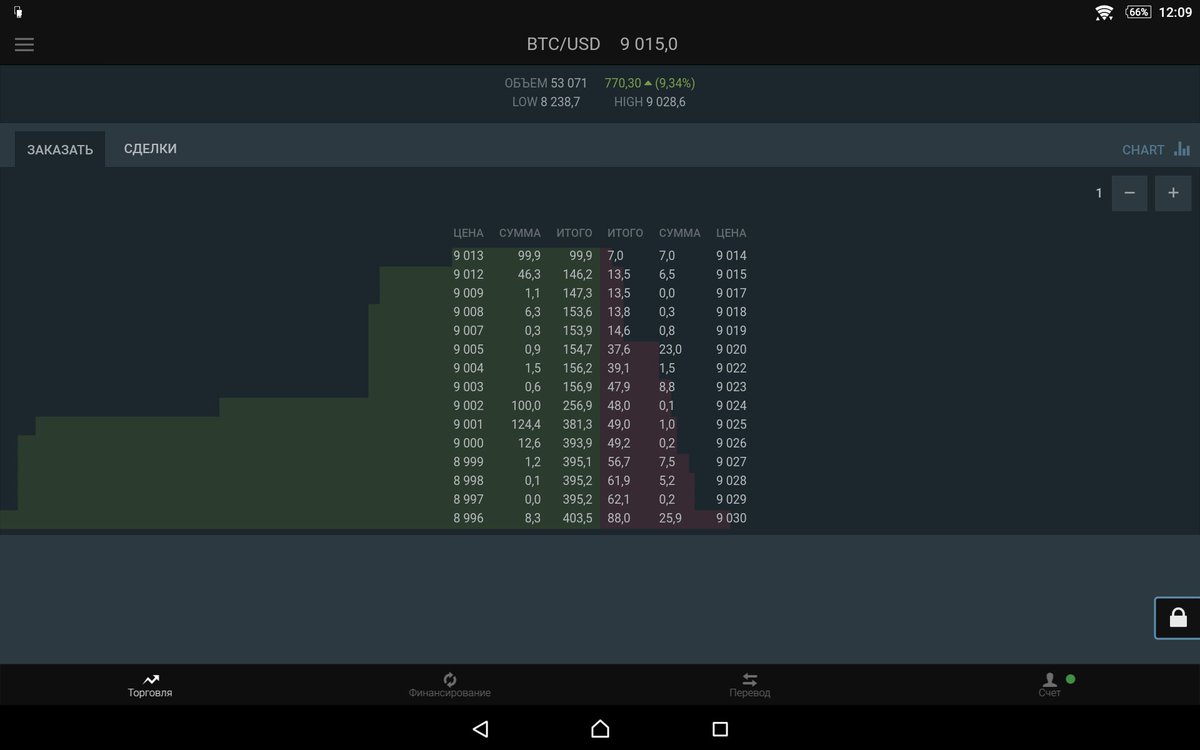Tap the Wi-Fi status icon

(1104, 12)
